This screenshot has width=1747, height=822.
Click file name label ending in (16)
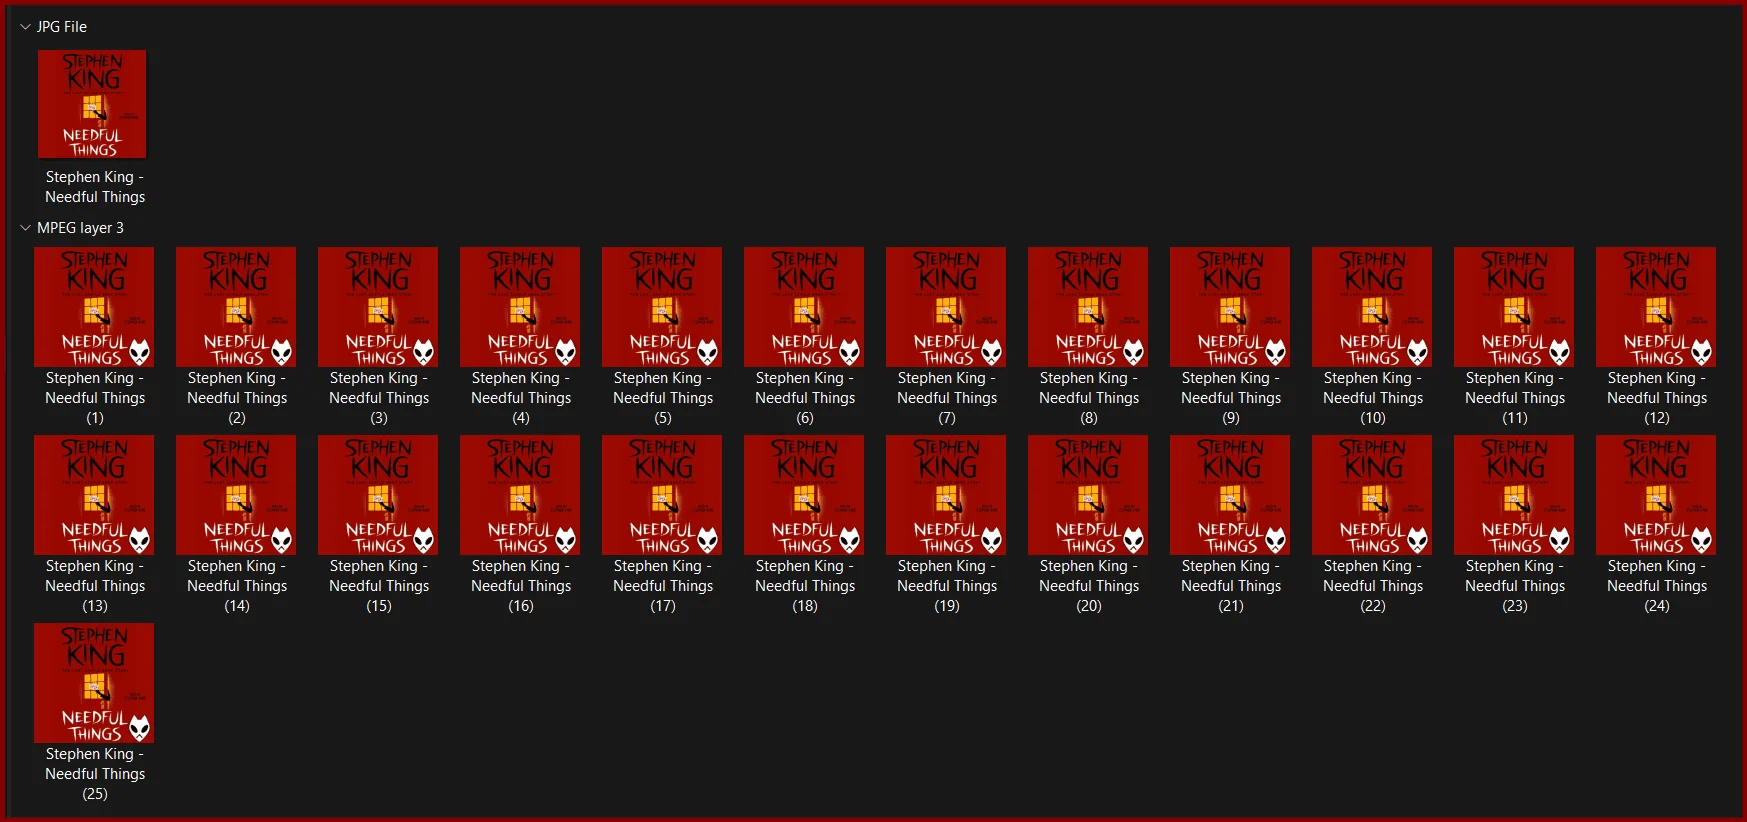click(521, 586)
